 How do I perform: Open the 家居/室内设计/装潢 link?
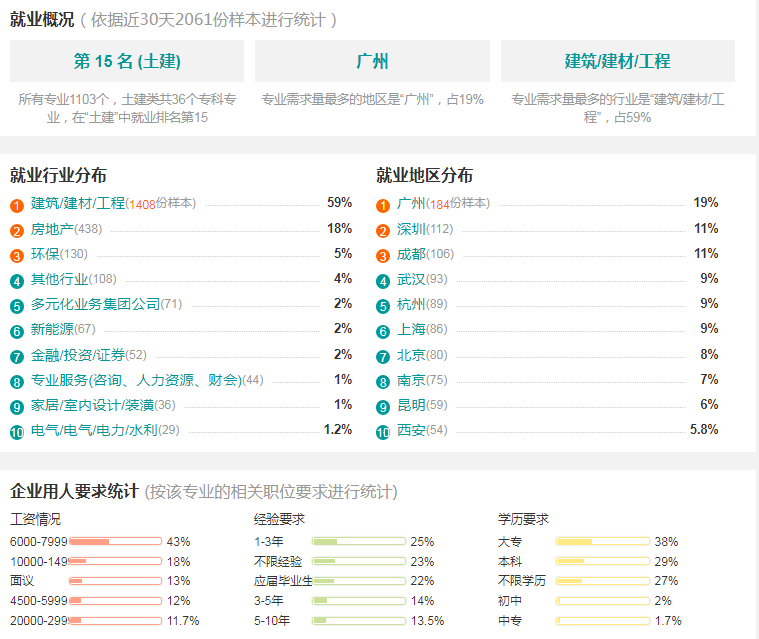click(92, 405)
